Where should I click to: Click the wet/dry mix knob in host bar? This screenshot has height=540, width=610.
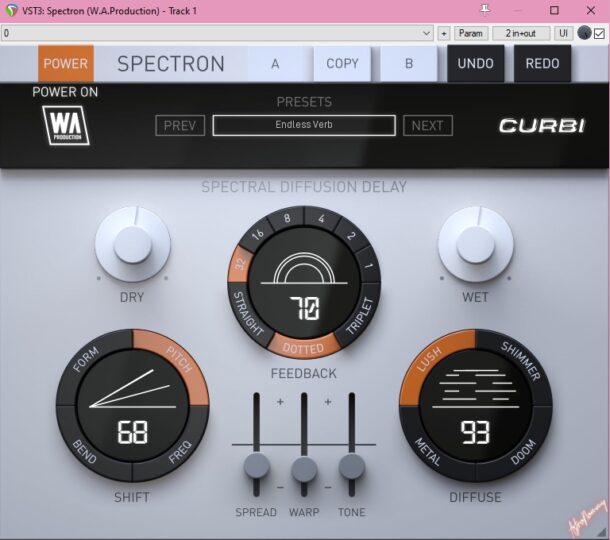(584, 33)
